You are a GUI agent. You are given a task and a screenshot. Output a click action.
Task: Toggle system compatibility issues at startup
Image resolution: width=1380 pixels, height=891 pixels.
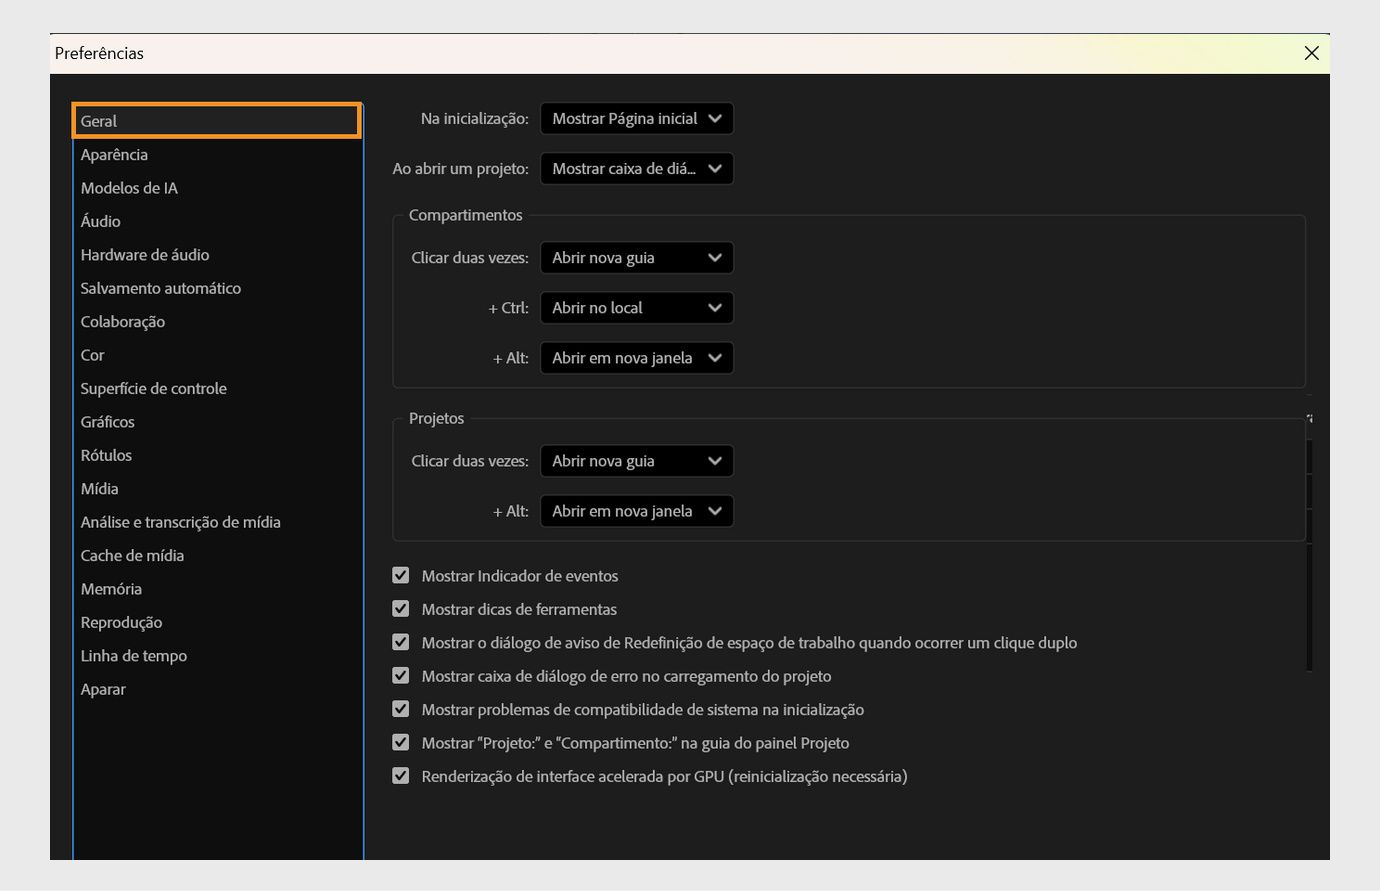pyautogui.click(x=400, y=709)
